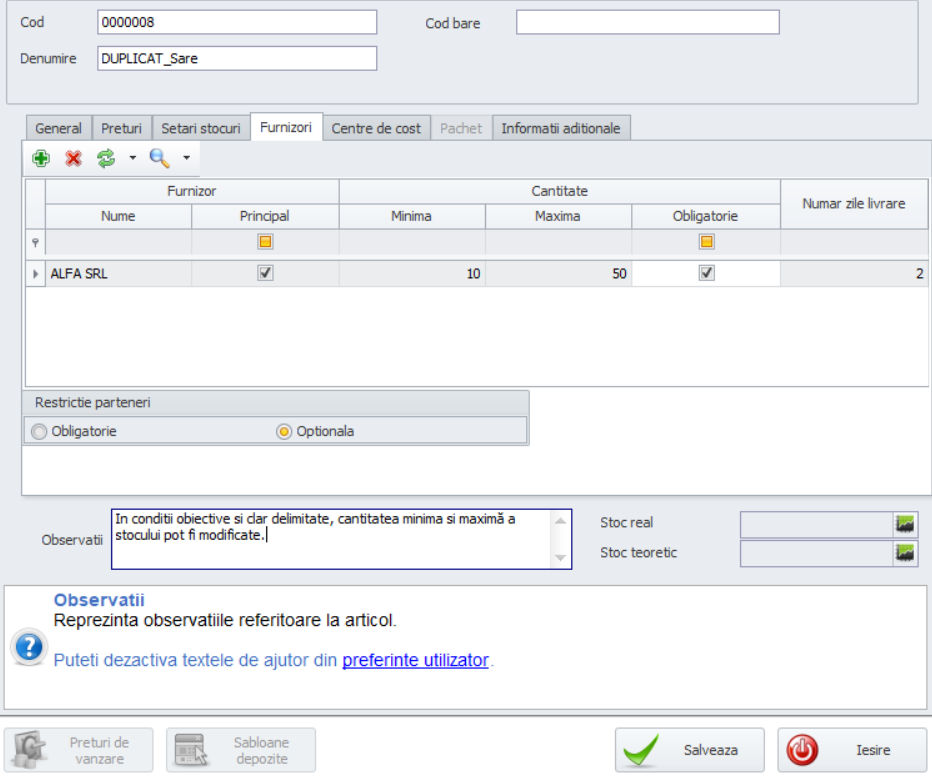Screen dimensions: 932x777
Task: Open the Stoc teoretic chart icon
Action: (905, 554)
